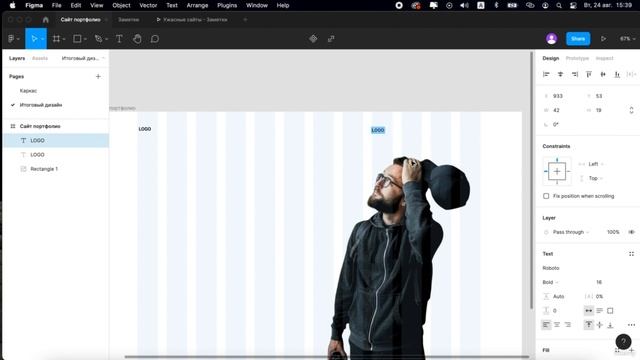Screen dimensions: 640x360
Task: Select the Comment tool
Action: (155, 39)
